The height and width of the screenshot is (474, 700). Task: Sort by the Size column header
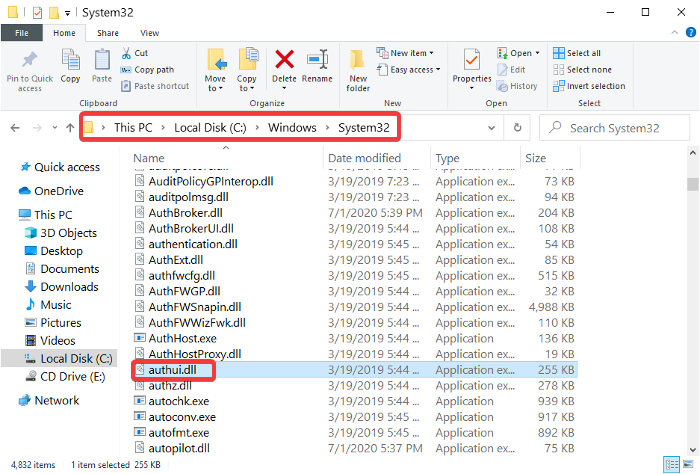[550, 158]
